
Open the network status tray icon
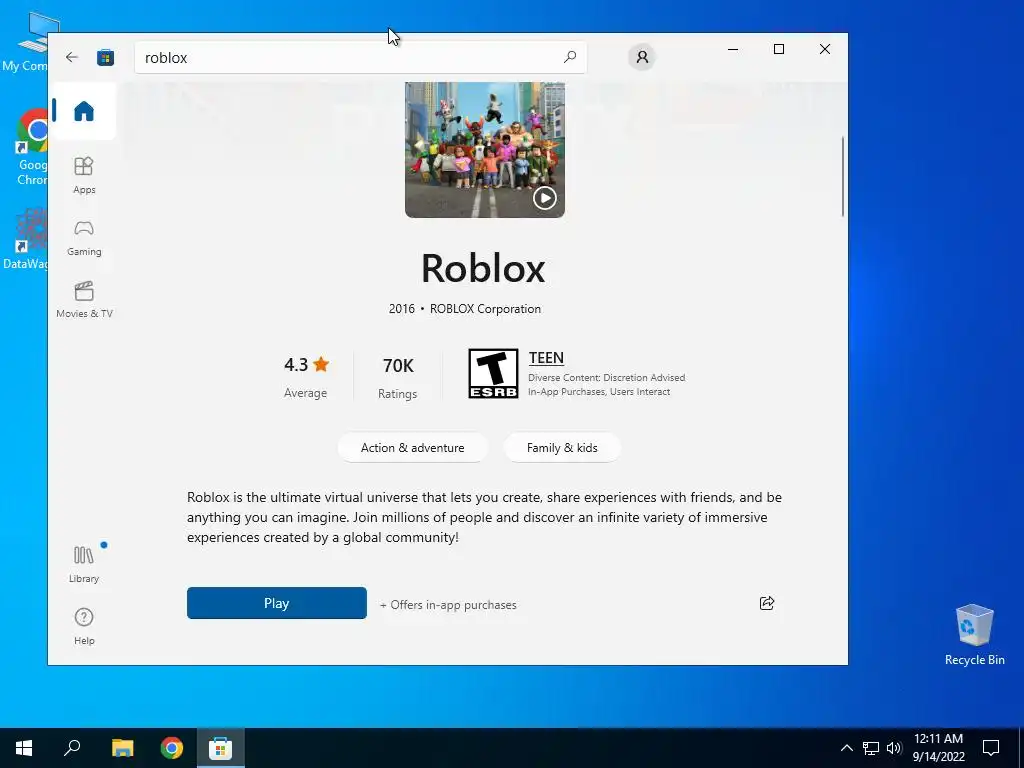[x=871, y=748]
